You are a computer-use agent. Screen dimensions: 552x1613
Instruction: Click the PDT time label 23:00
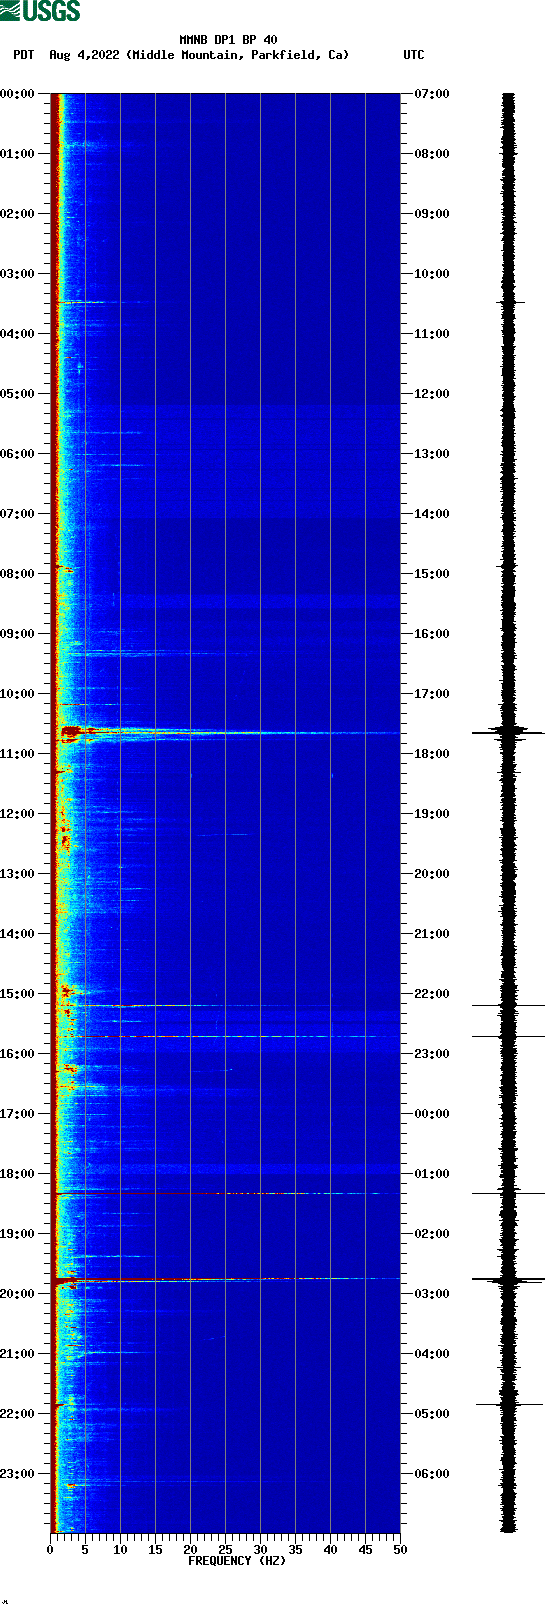tap(17, 1474)
